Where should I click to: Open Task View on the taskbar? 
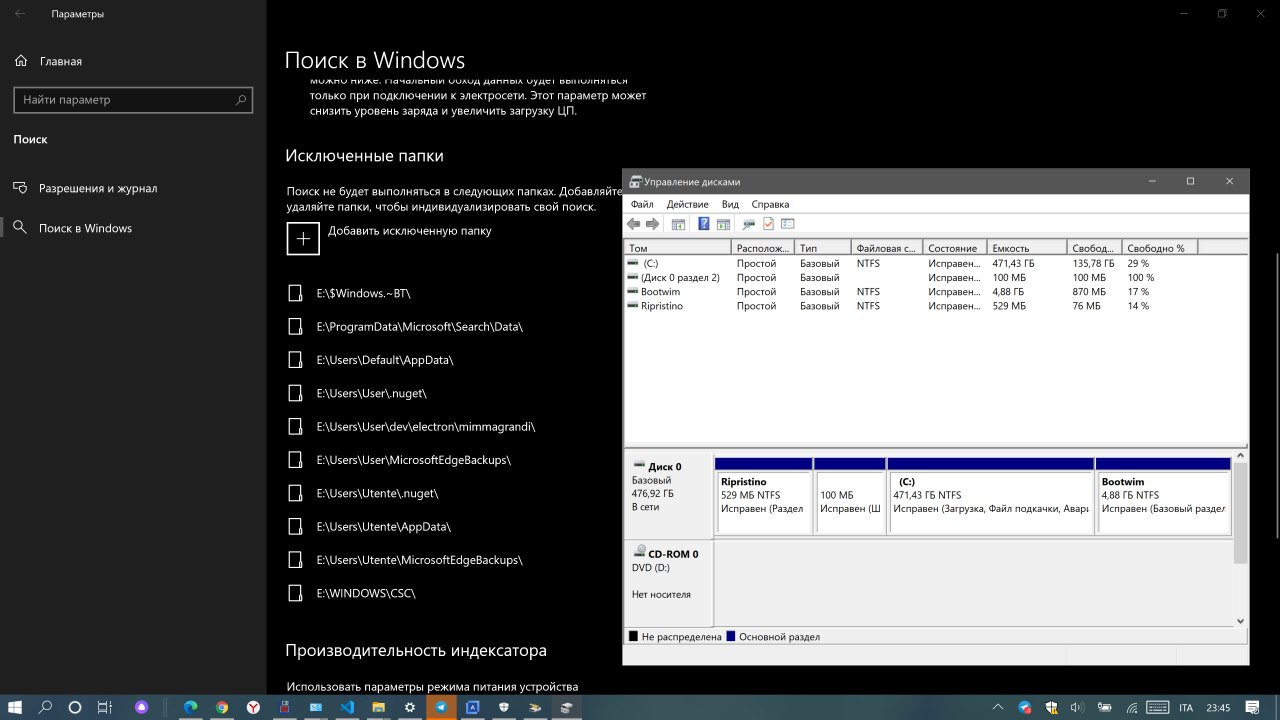coord(104,707)
